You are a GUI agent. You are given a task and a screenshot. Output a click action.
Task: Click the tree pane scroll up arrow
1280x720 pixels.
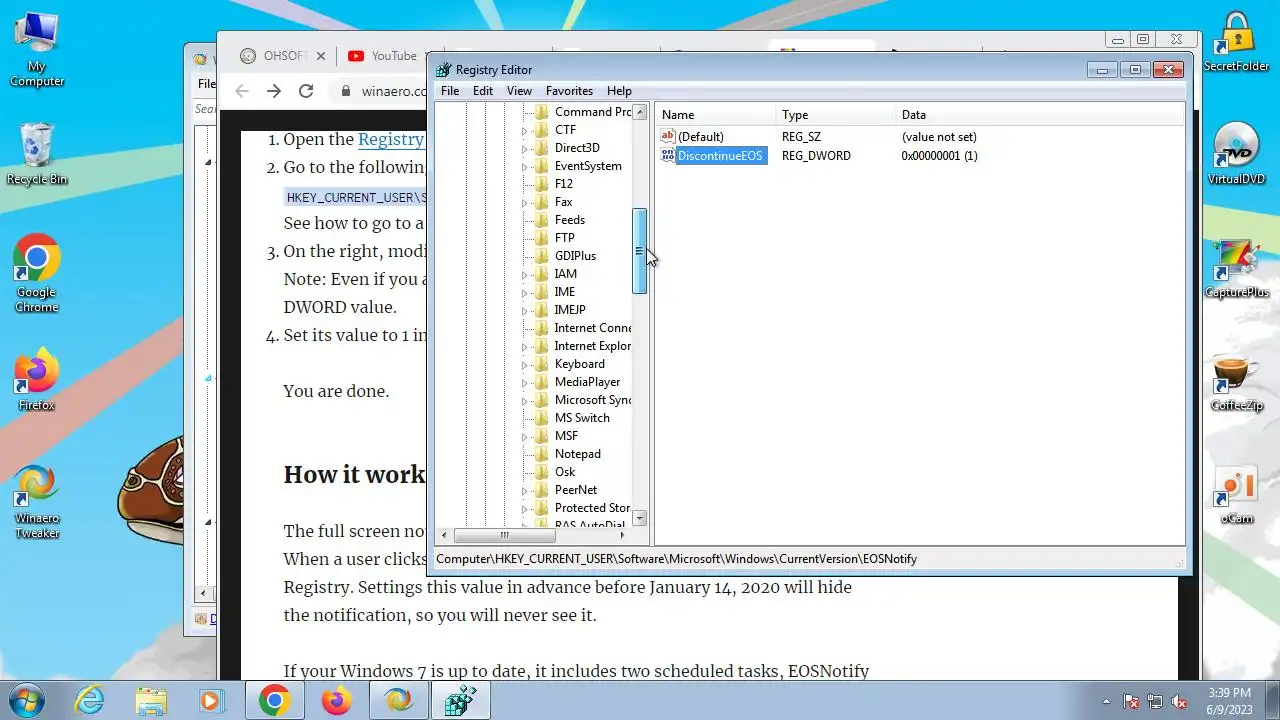(x=640, y=111)
